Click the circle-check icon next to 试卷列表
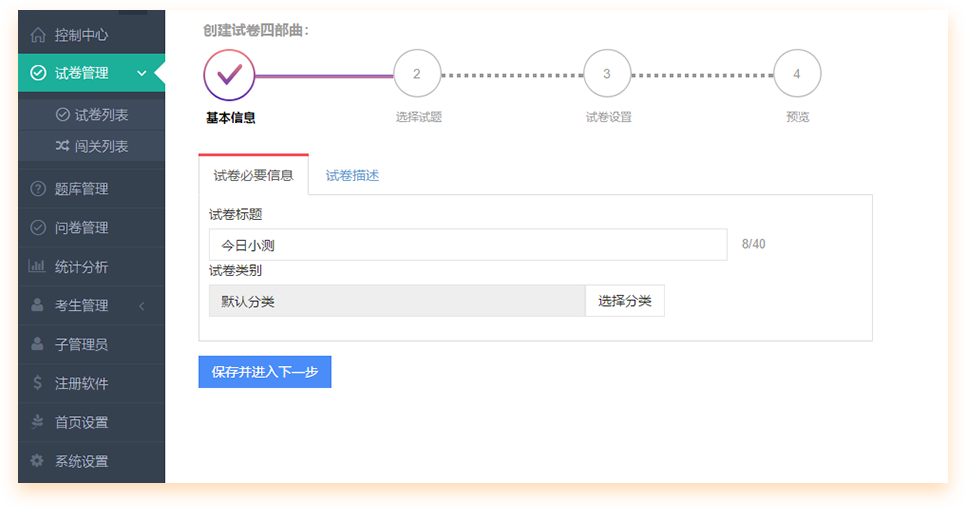Viewport: 966px width, 509px height. coord(62,114)
